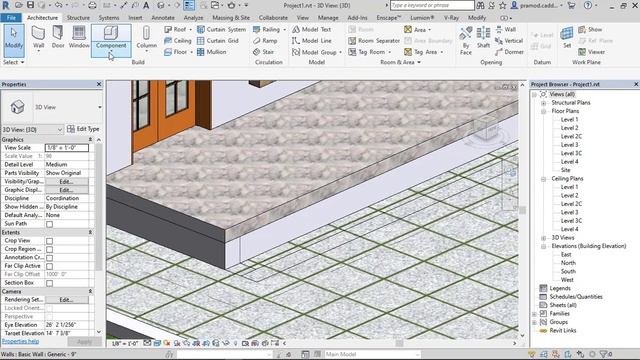Add a Room Separator
The image size is (640, 360).
pos(374,40)
